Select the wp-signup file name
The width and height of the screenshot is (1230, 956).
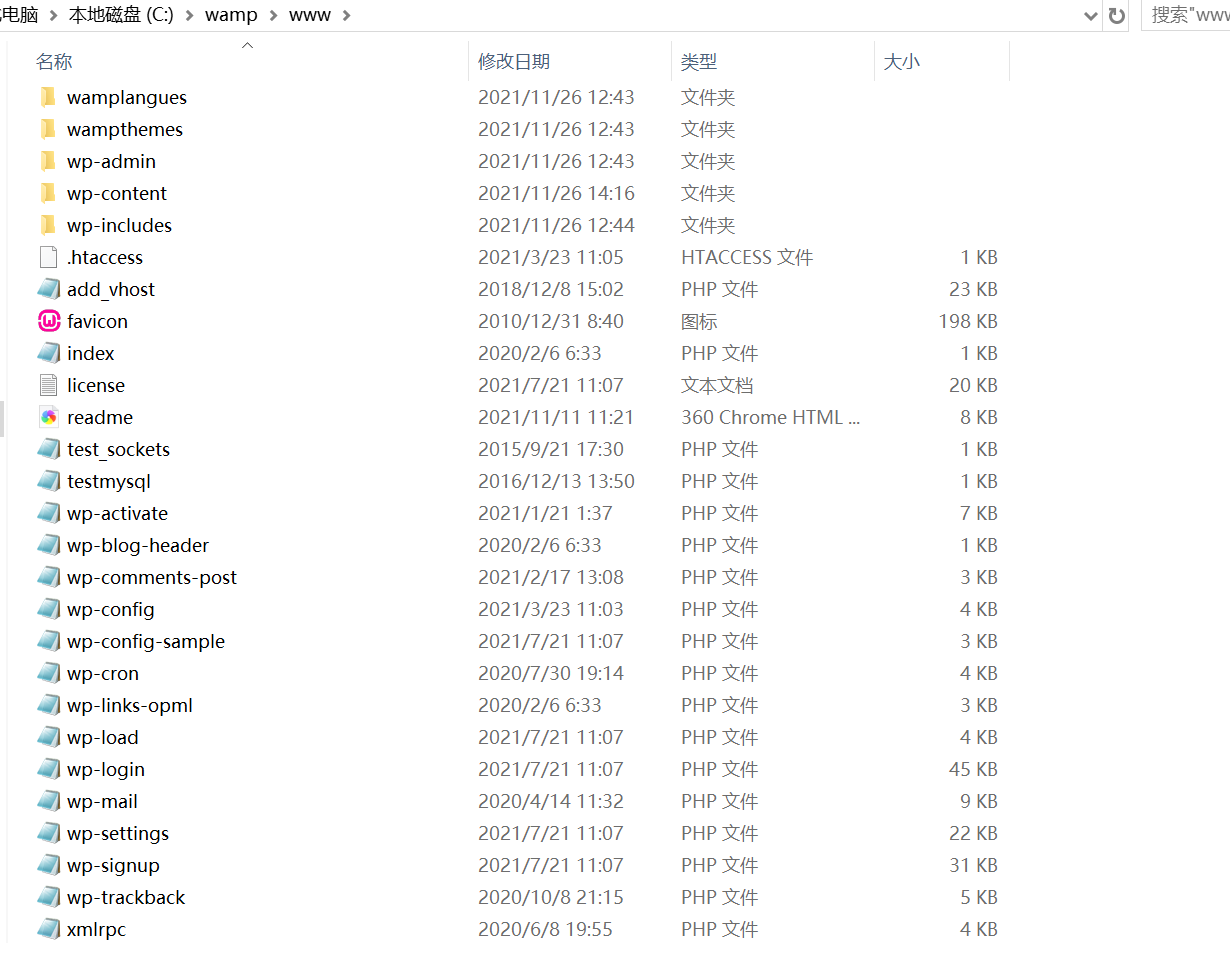113,865
